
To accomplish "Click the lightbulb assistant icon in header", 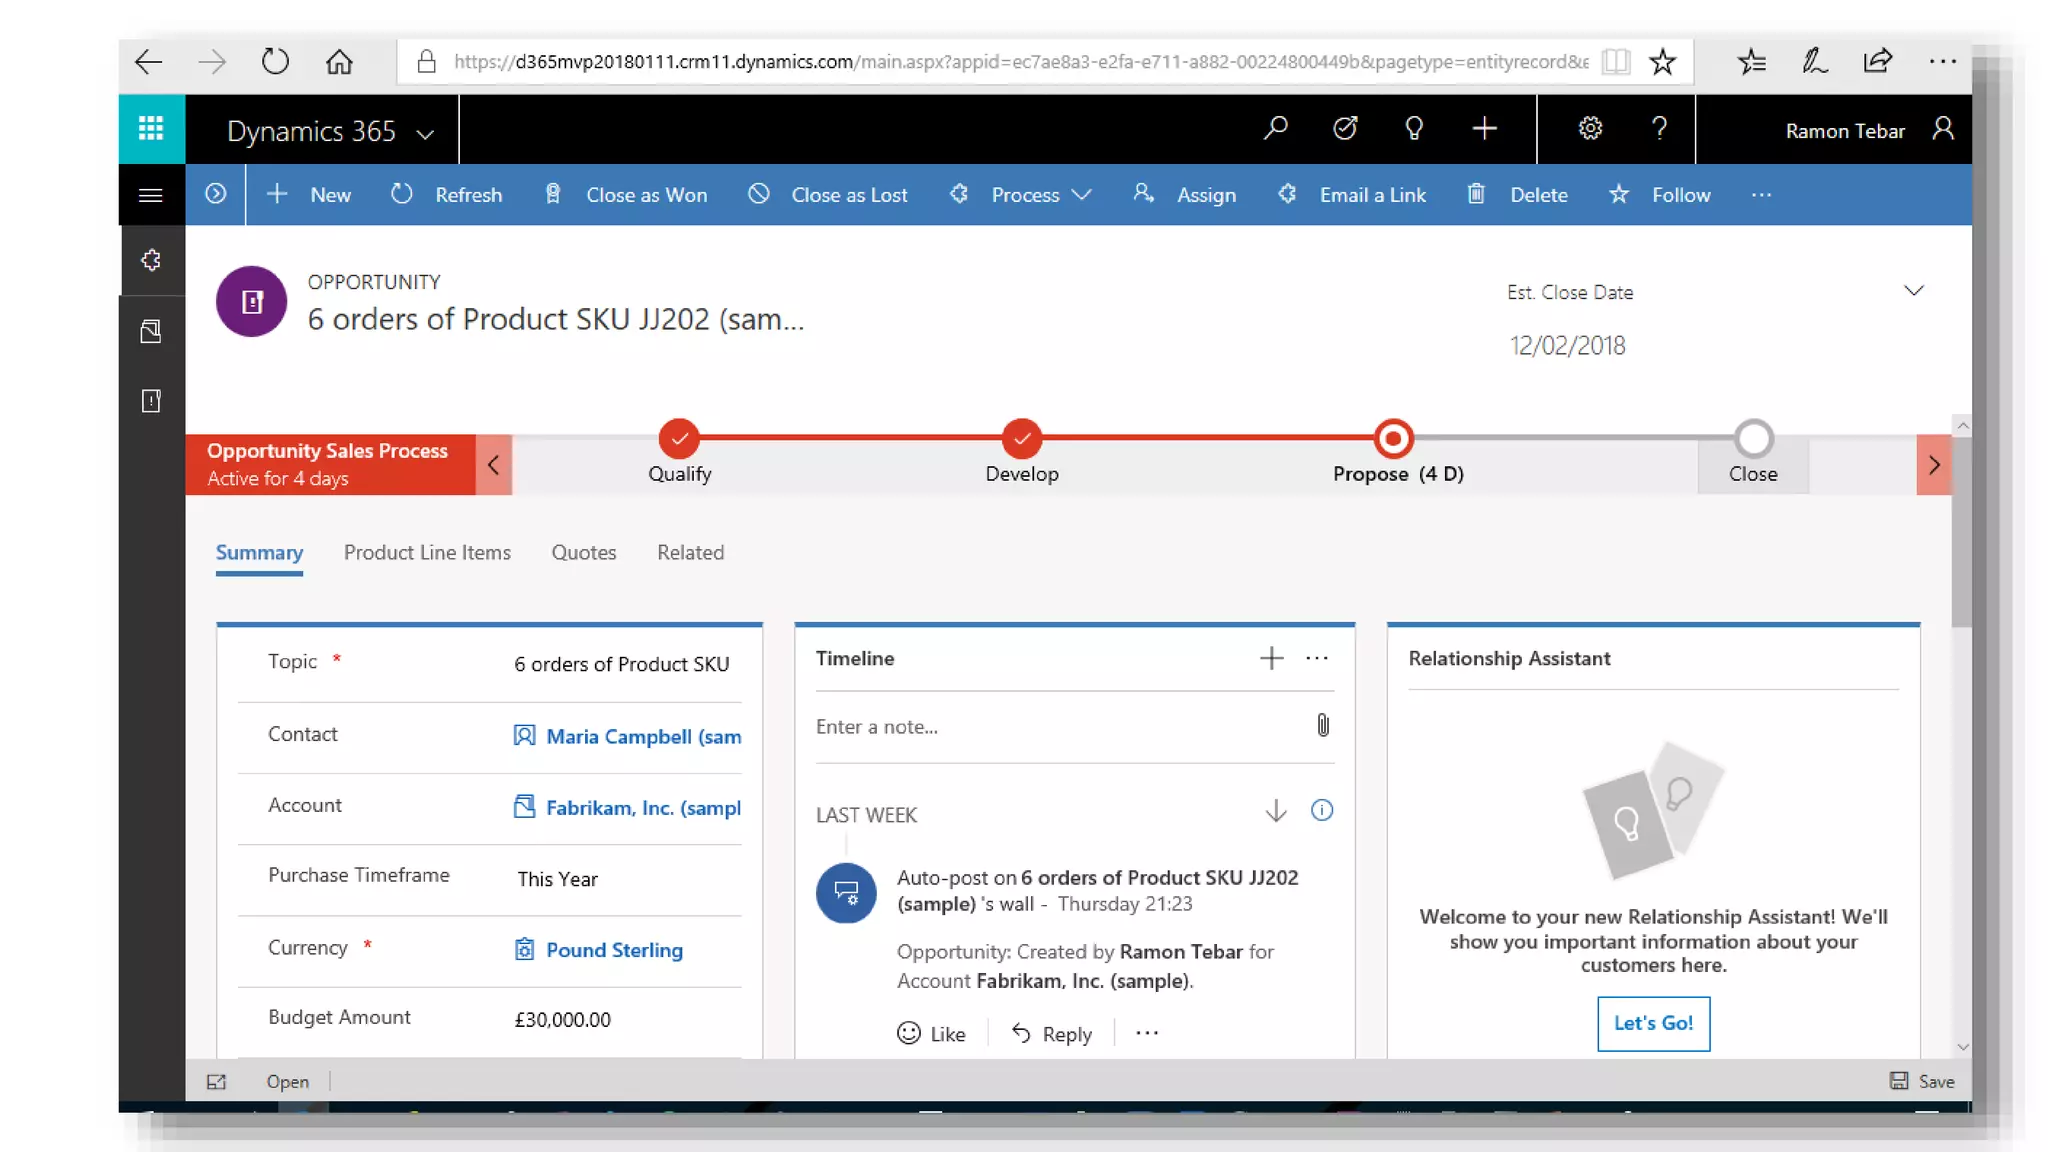I will [1414, 128].
